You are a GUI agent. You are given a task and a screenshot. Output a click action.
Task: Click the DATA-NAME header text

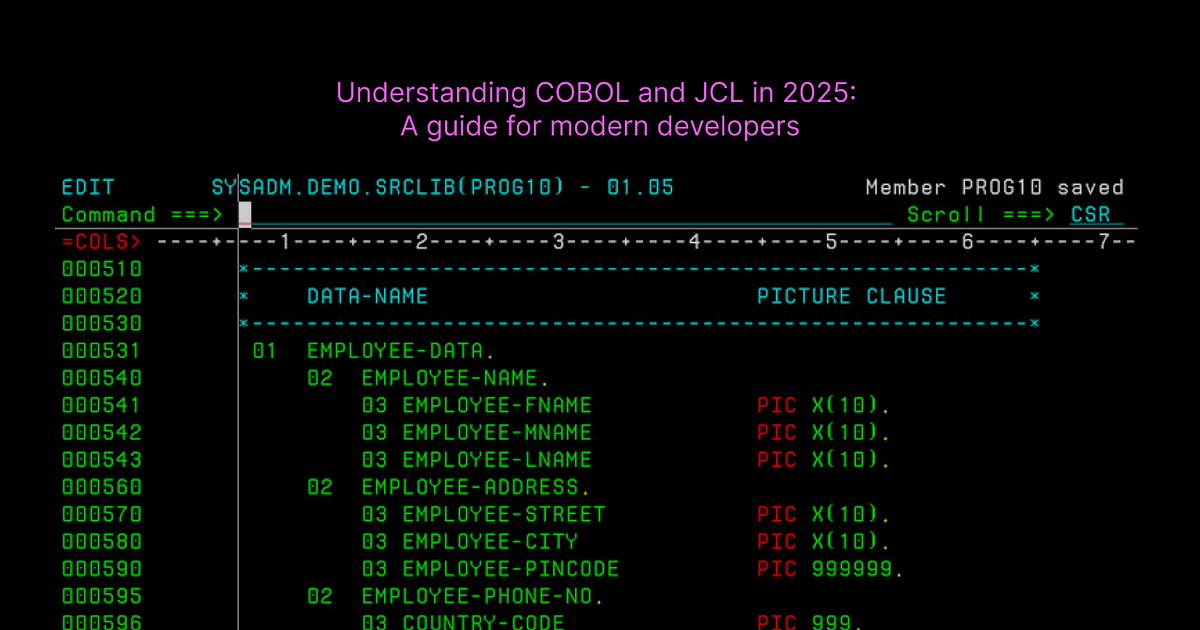[367, 296]
